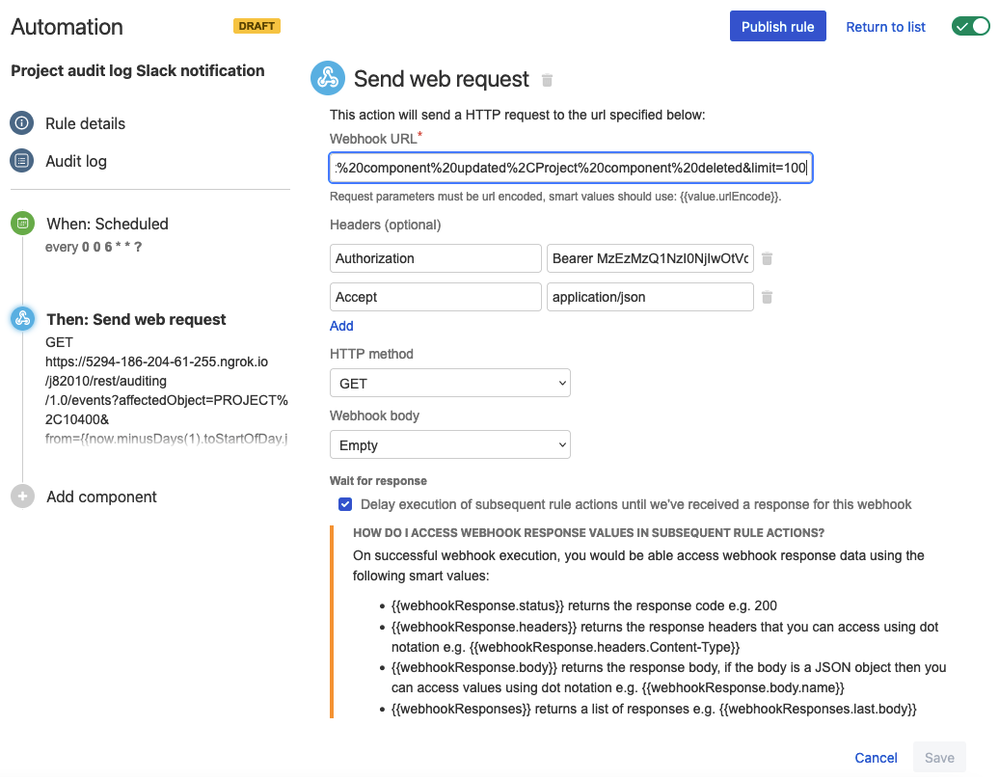This screenshot has width=999, height=777.
Task: Delete the Send web request action via trash icon
Action: click(x=547, y=80)
